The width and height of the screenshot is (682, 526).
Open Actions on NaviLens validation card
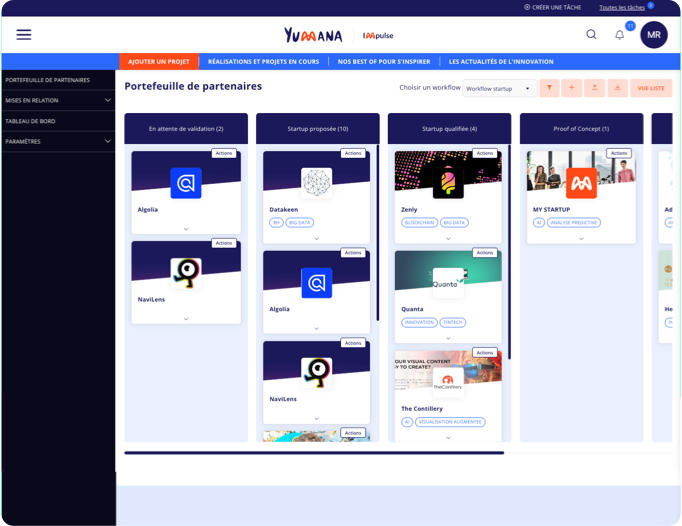point(224,243)
